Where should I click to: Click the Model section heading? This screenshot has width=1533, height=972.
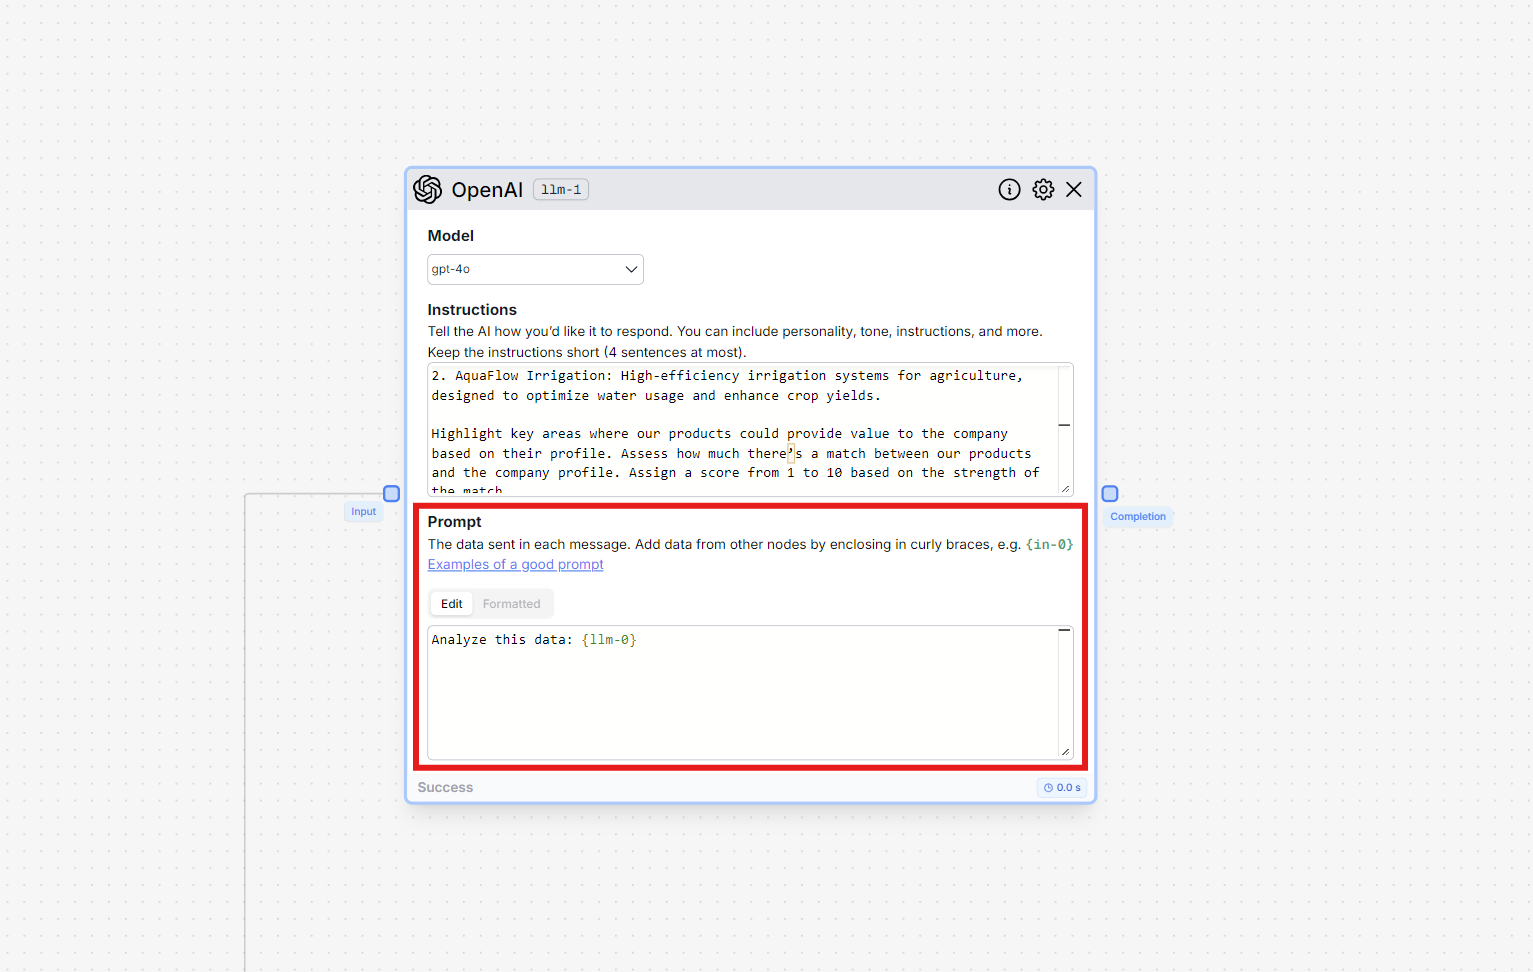point(451,236)
